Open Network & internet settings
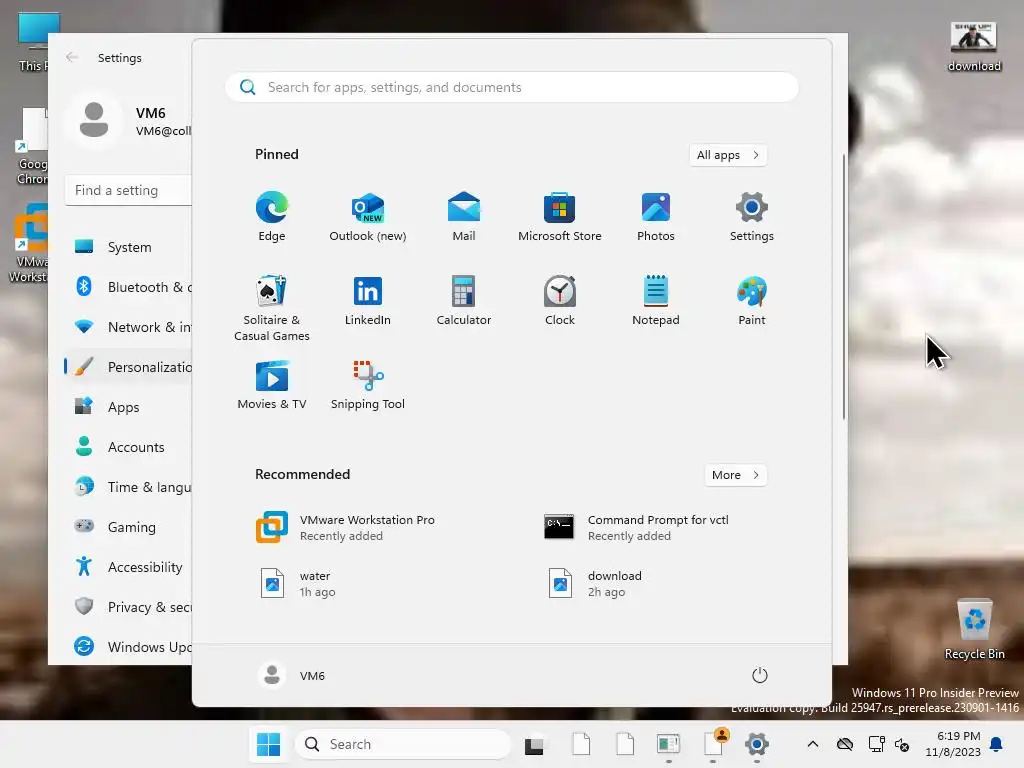Image resolution: width=1024 pixels, height=768 pixels. [x=129, y=327]
